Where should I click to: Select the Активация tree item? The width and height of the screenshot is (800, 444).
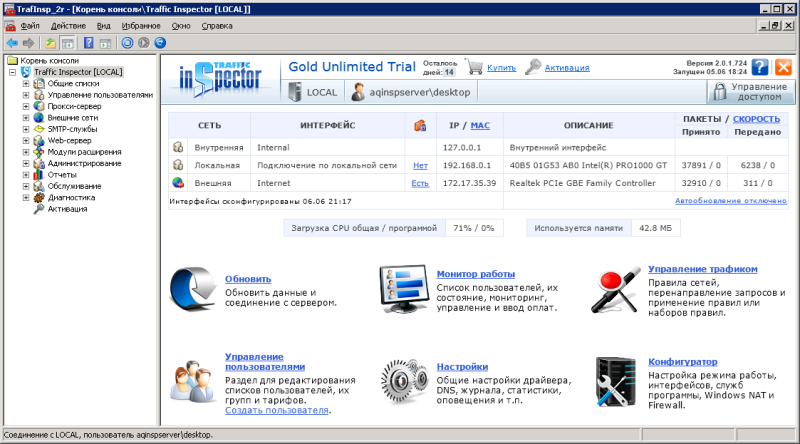(67, 209)
